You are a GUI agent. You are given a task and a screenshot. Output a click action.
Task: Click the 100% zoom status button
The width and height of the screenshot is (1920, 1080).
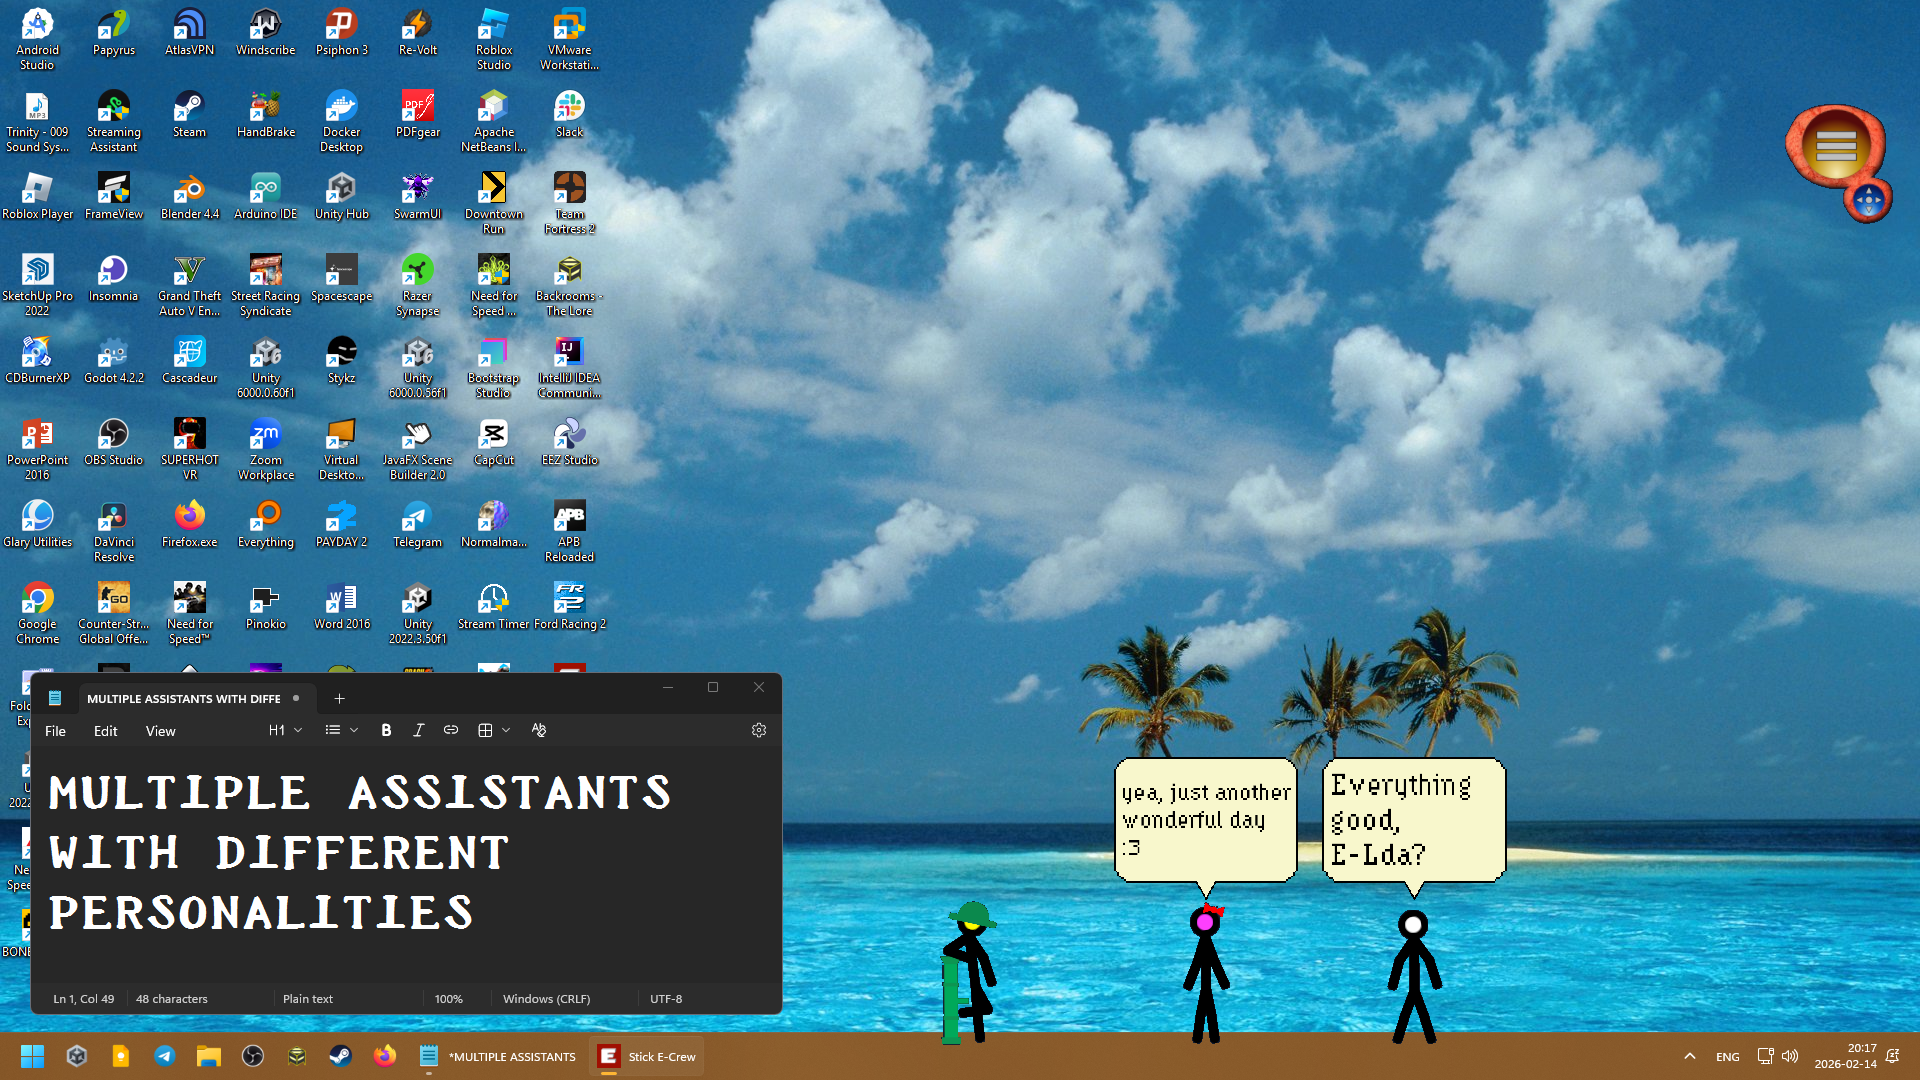448,999
